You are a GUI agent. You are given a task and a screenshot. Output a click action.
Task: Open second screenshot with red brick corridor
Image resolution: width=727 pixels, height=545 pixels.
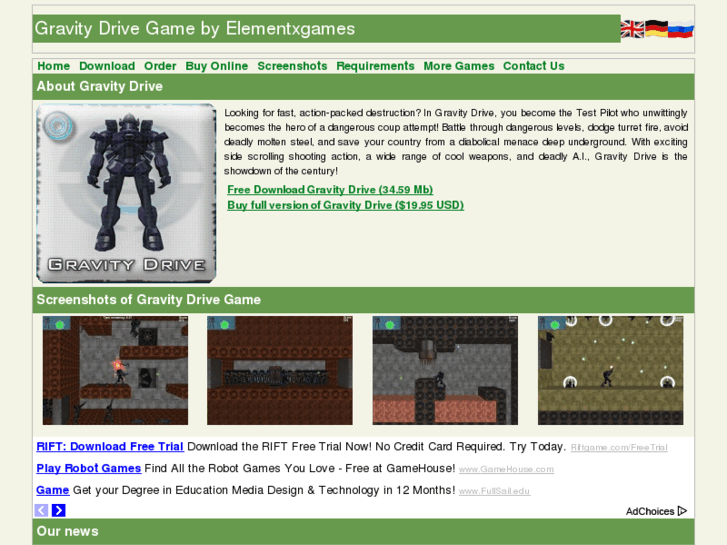click(x=280, y=370)
